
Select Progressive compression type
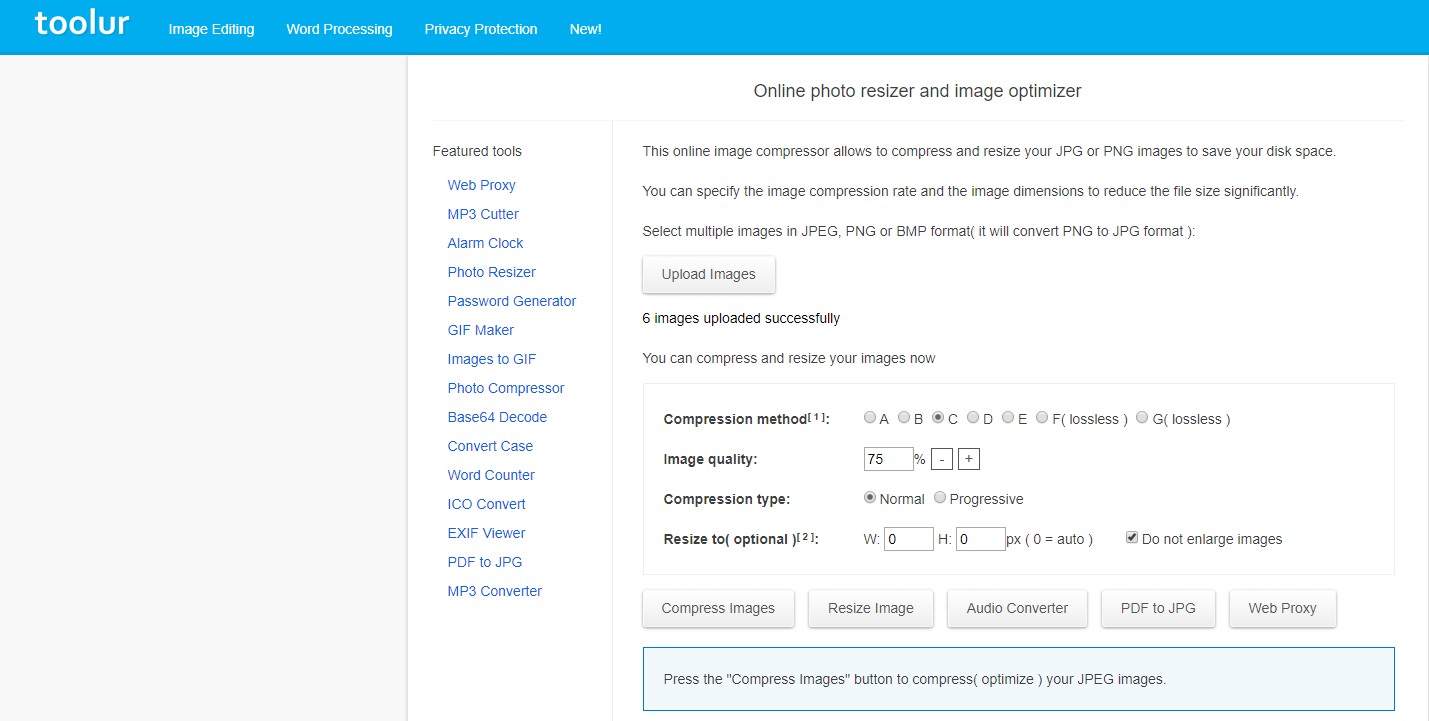click(940, 498)
